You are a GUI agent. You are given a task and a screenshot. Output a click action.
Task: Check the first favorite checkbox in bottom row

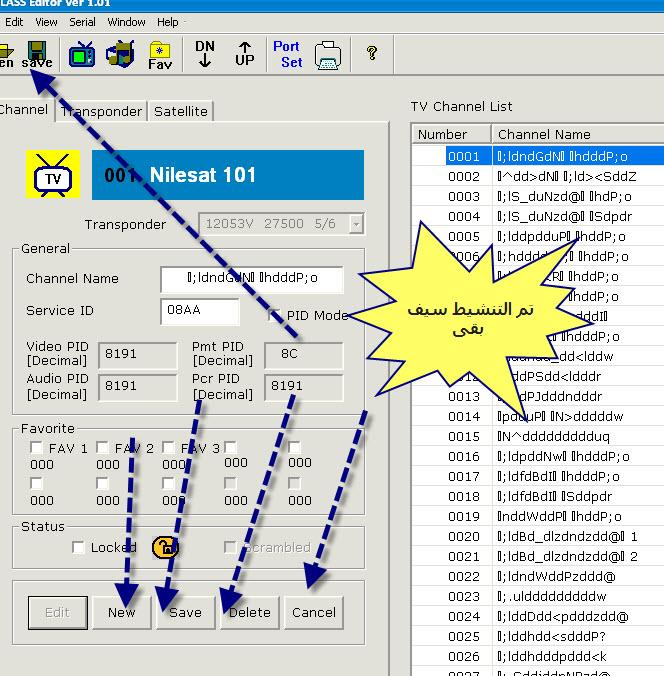click(36, 483)
